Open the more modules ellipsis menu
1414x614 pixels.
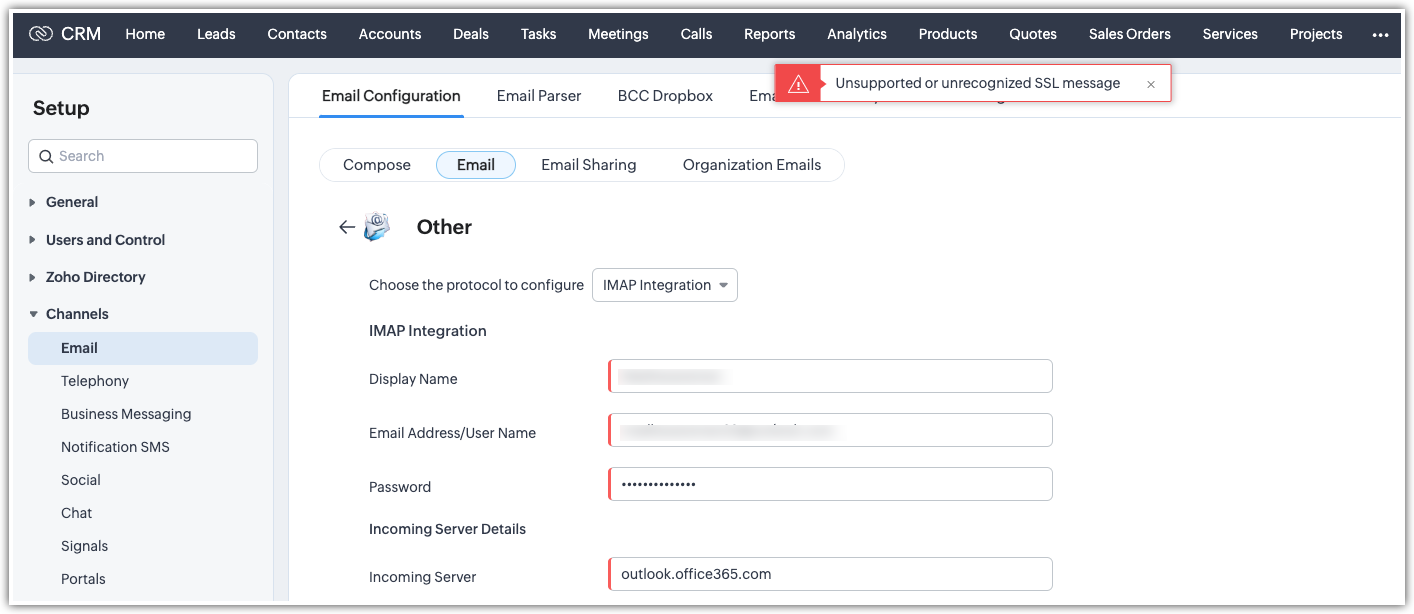1380,34
